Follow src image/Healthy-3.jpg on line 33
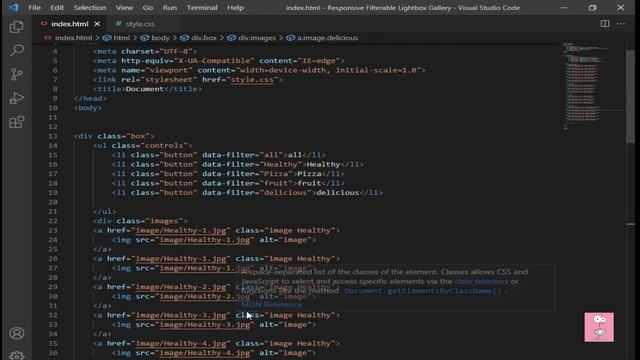 tap(204, 325)
